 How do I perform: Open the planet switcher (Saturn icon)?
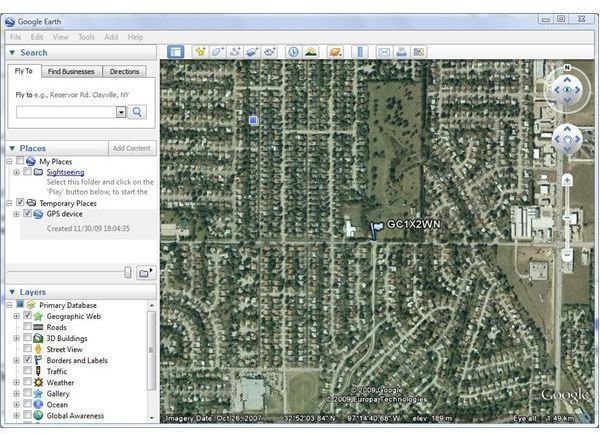[335, 52]
